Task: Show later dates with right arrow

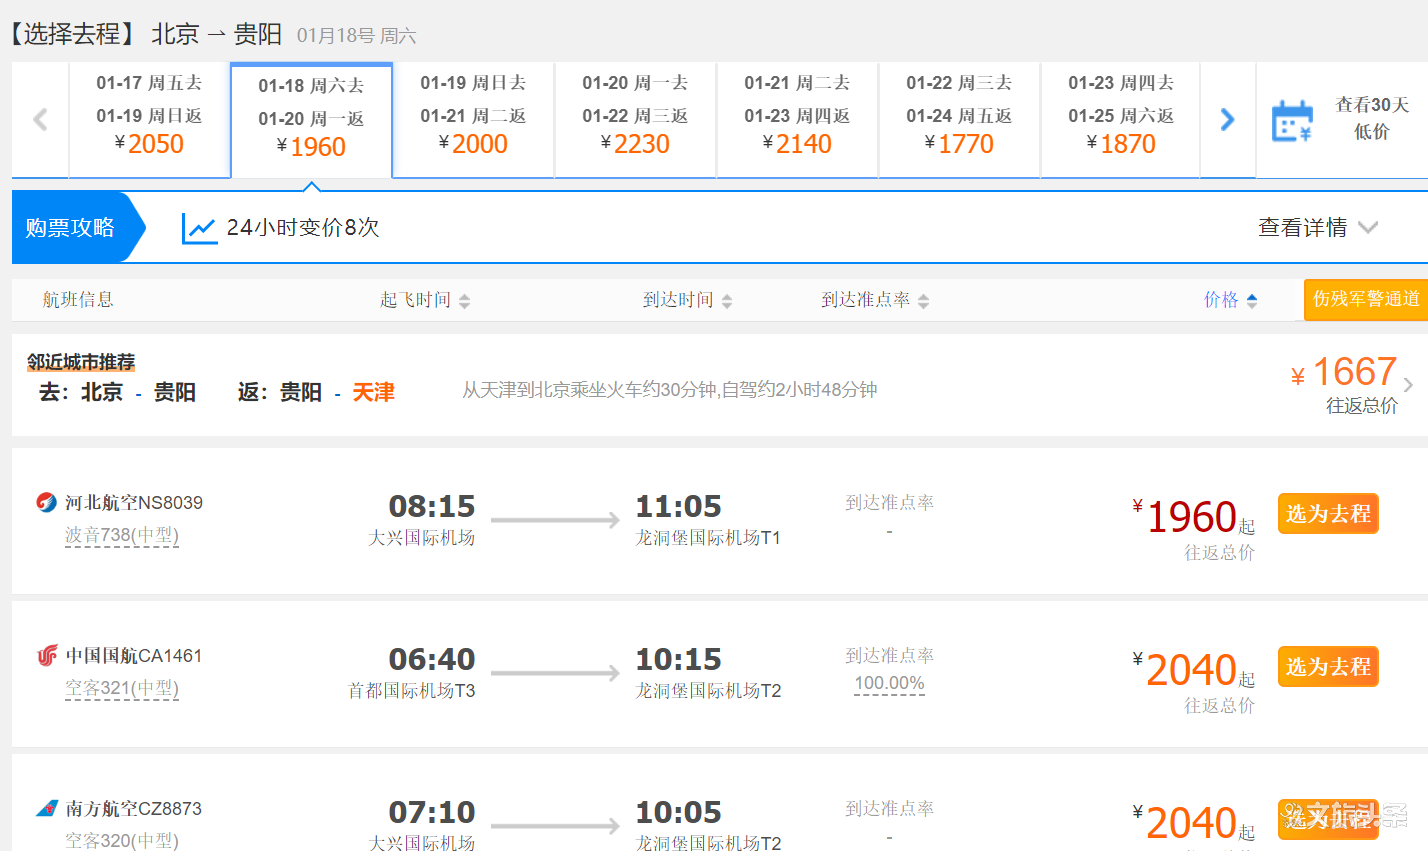Action: click(x=1227, y=120)
